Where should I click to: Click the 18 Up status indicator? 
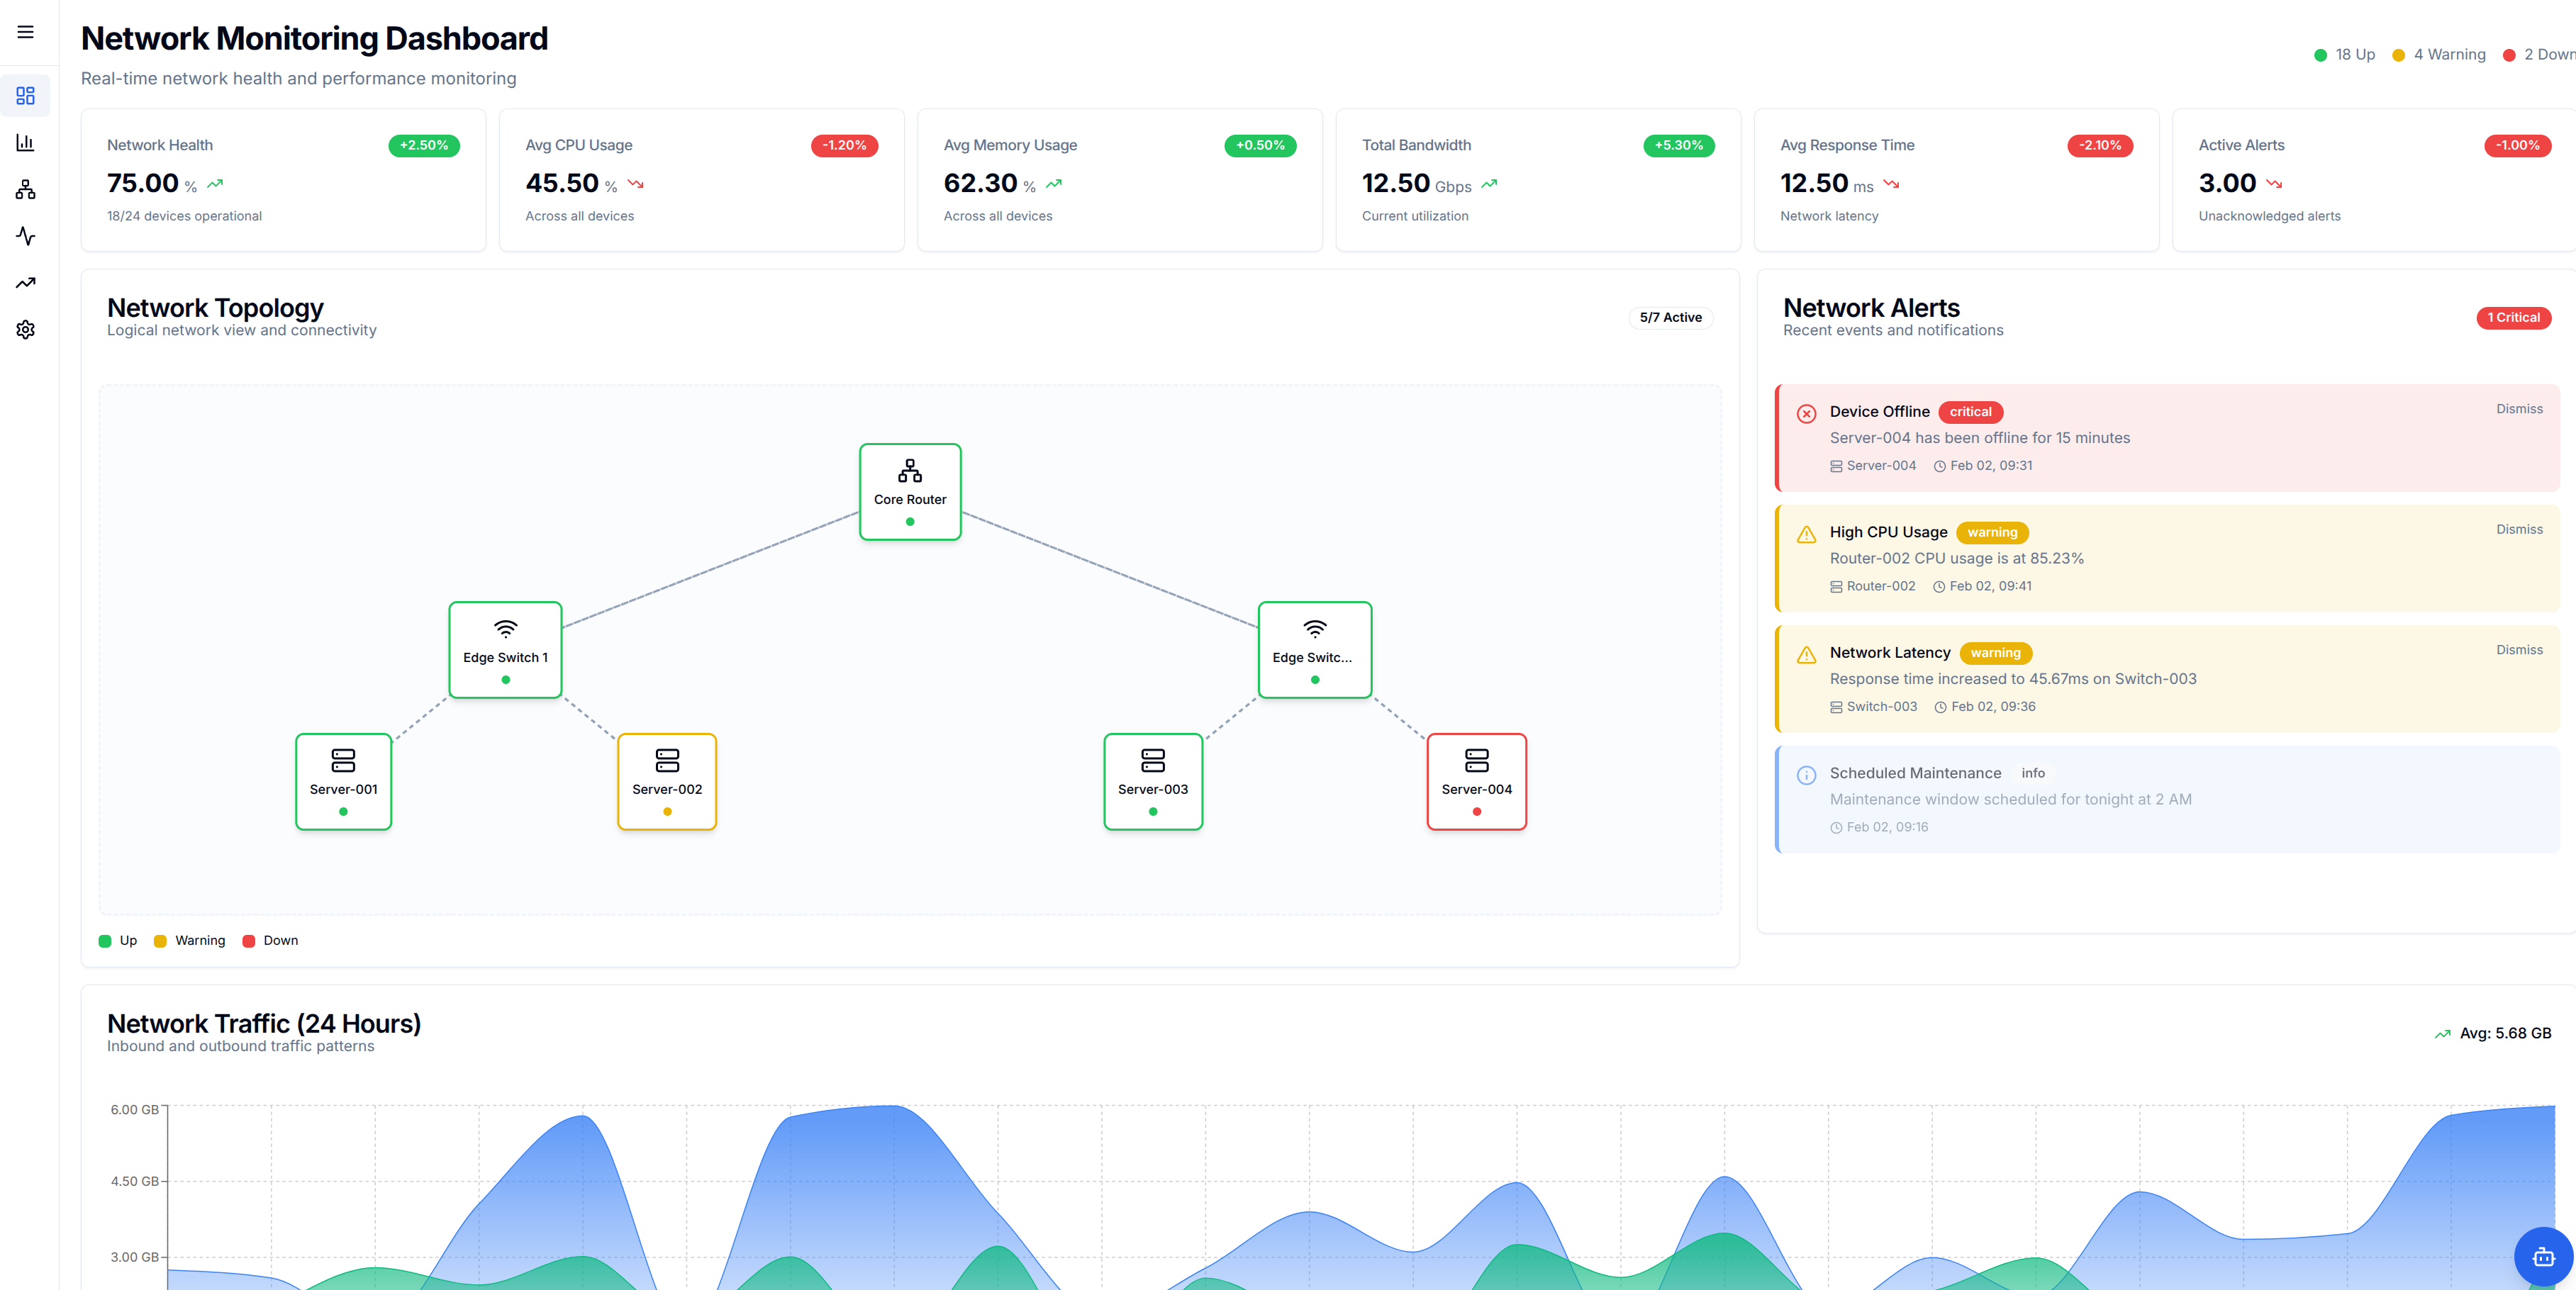point(2345,55)
